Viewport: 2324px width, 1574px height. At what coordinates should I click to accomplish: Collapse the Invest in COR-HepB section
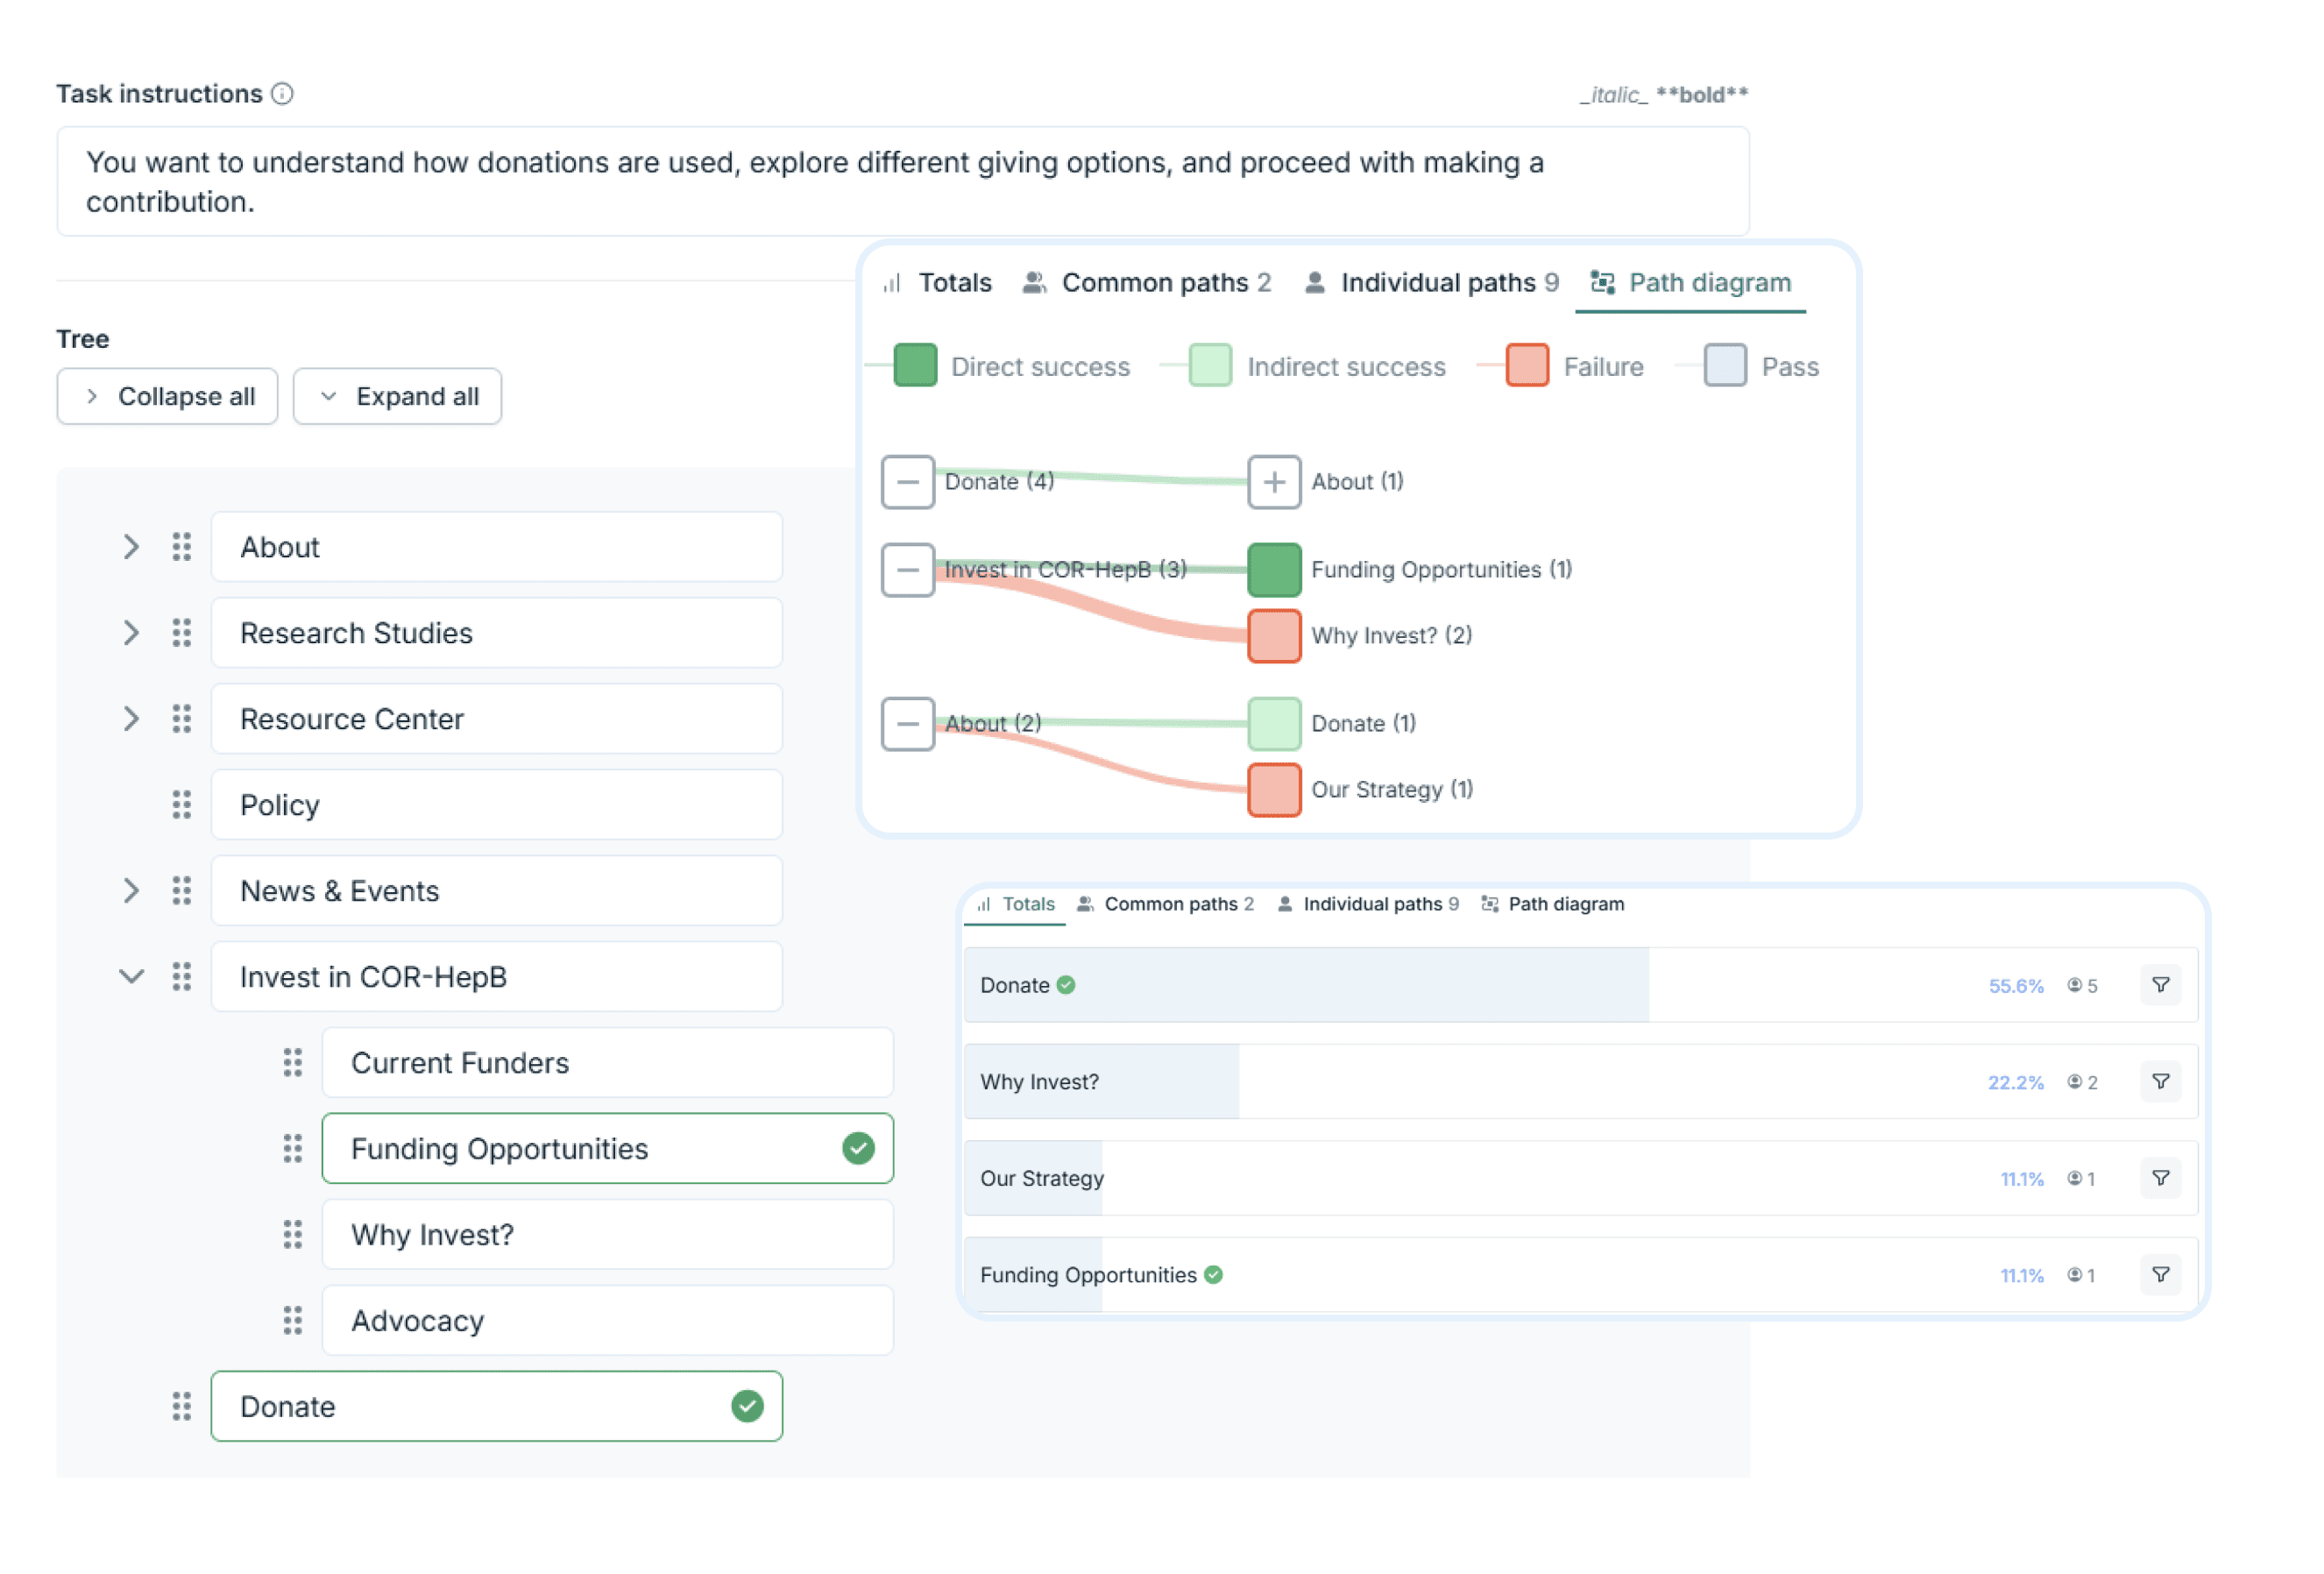(x=131, y=977)
